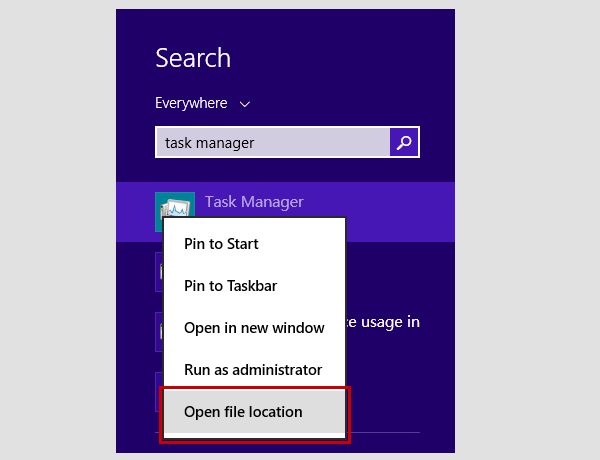
Task: Choose Pin to Start
Action: 254,244
